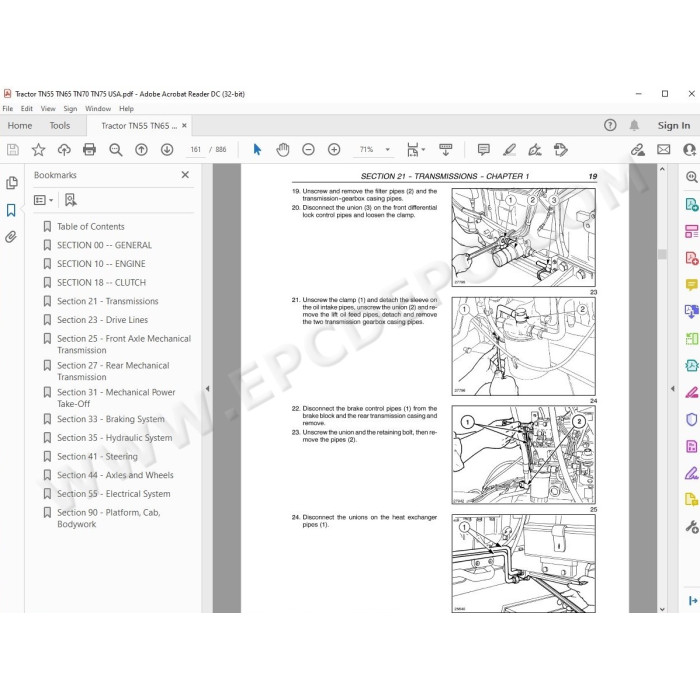Viewport: 700px width, 700px height.
Task: Open the zoom percentage dropdown
Action: (x=388, y=150)
